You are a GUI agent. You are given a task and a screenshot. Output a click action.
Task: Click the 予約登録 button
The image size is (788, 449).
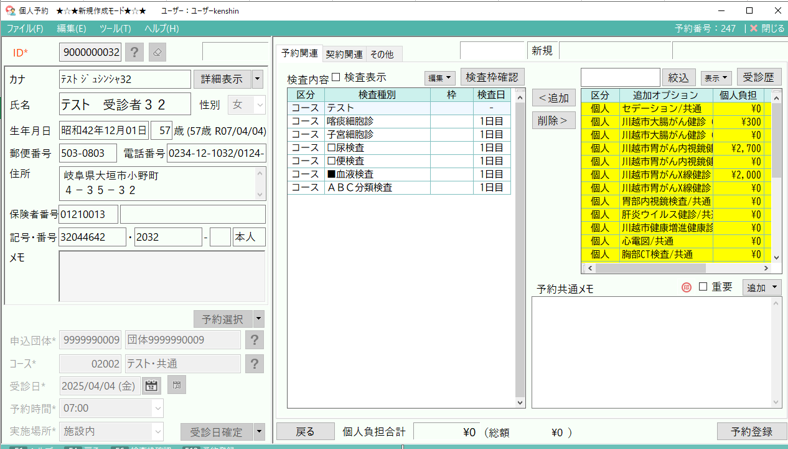tap(751, 432)
